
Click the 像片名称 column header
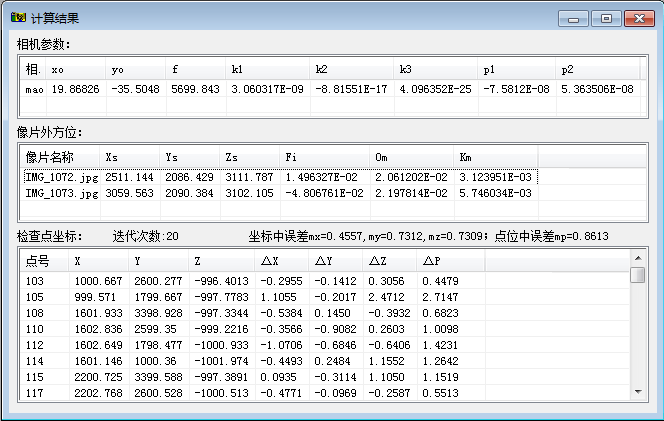(x=60, y=157)
